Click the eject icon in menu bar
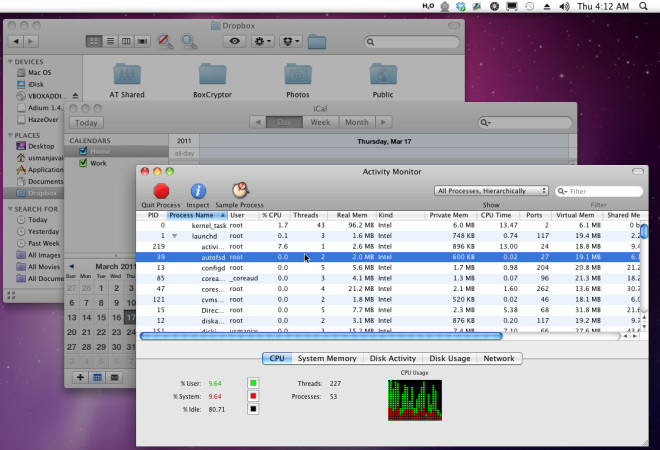 pyautogui.click(x=547, y=6)
